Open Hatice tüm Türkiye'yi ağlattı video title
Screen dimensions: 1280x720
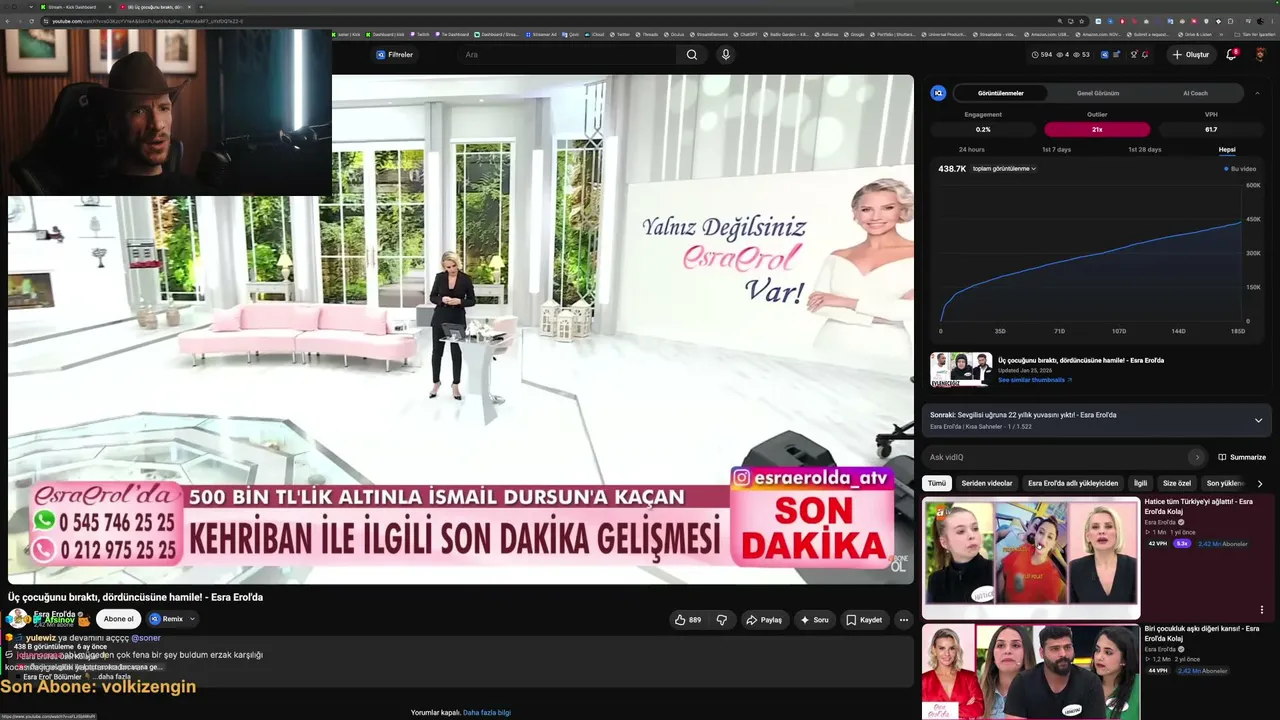click(x=1198, y=506)
